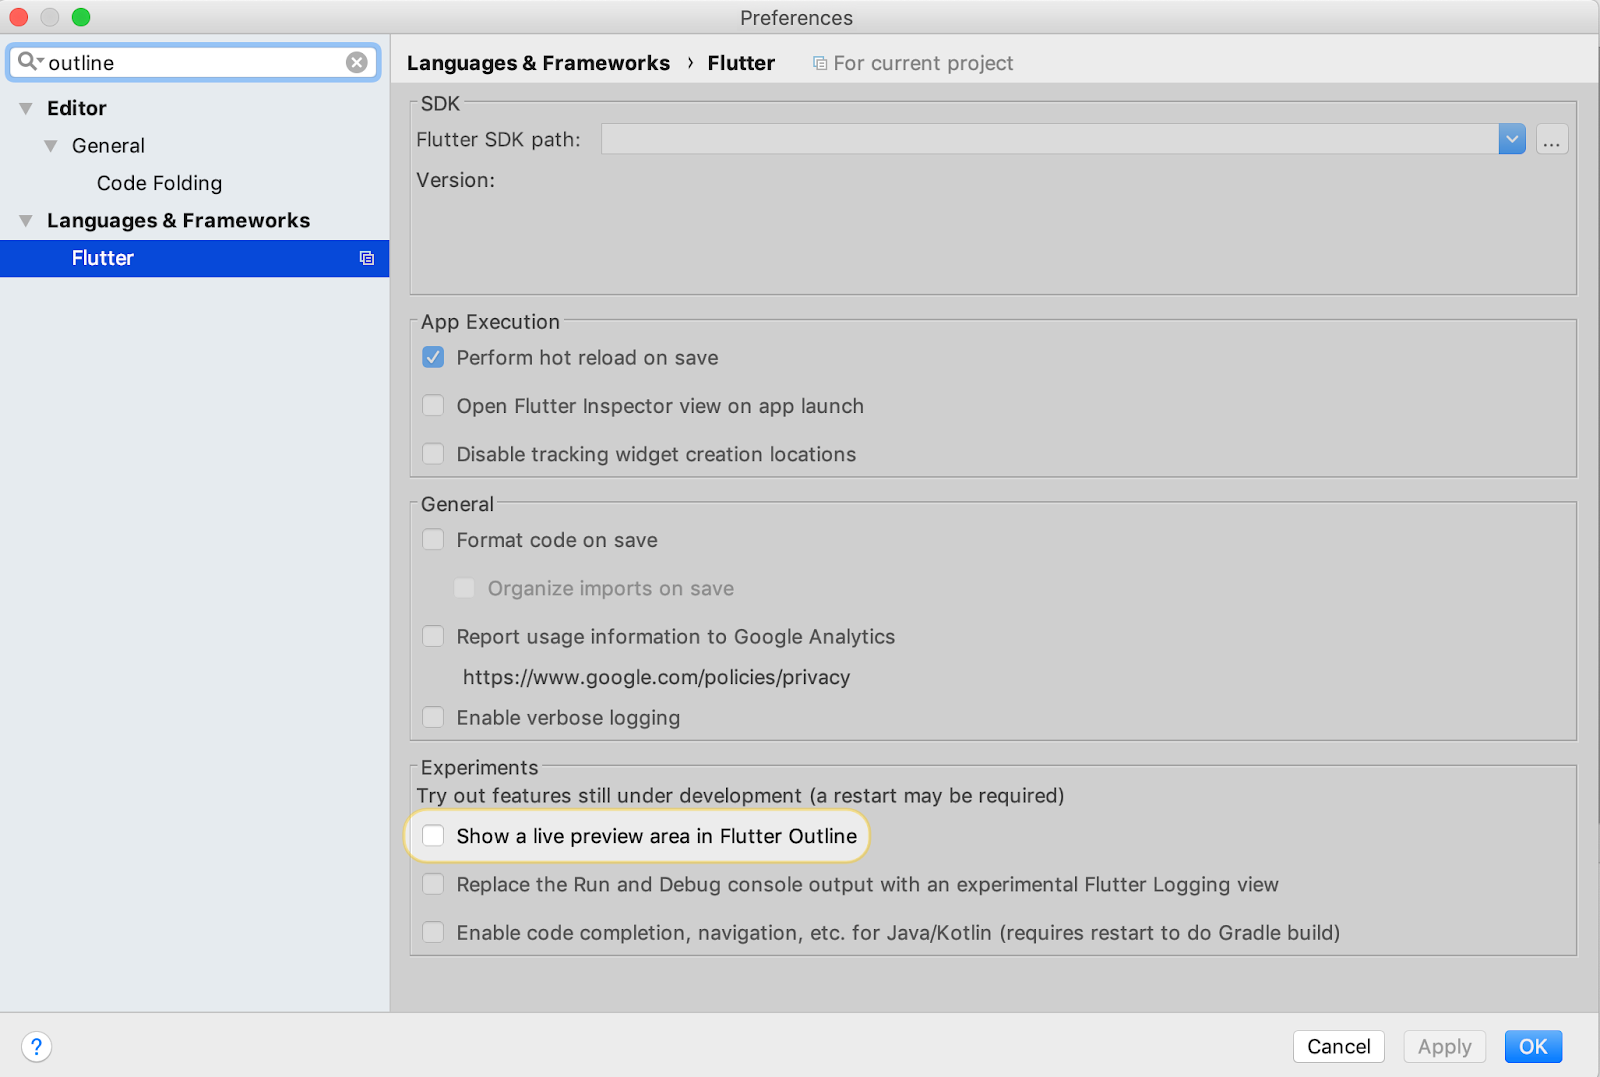Collapse the General tree node

click(x=51, y=146)
